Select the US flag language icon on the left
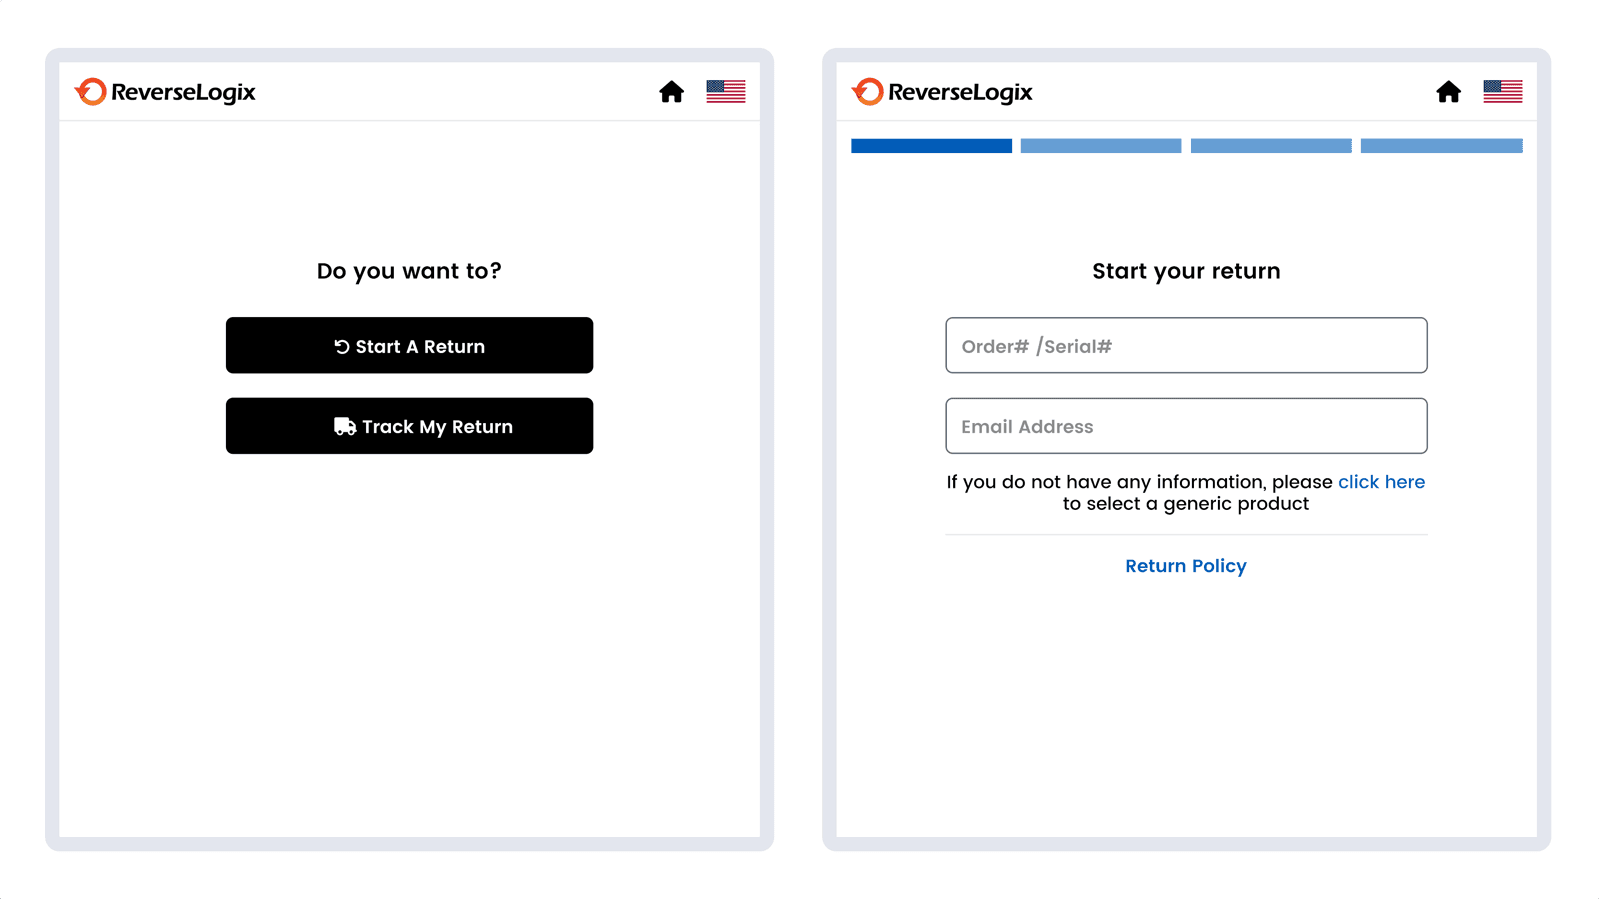Image resolution: width=1600 pixels, height=900 pixels. click(x=725, y=91)
